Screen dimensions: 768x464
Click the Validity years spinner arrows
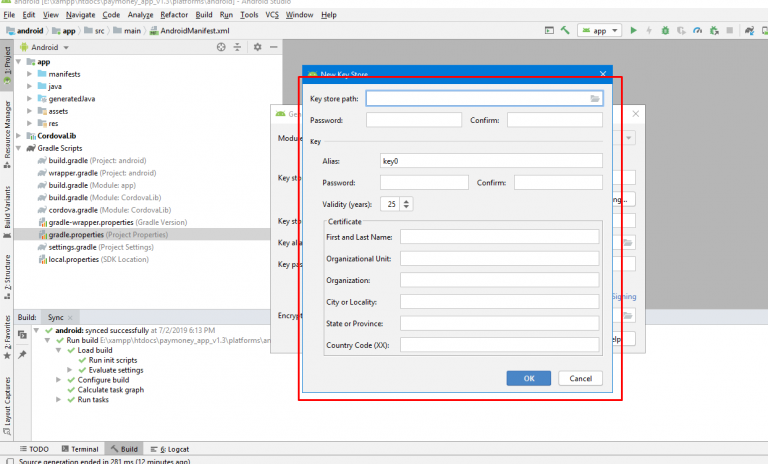click(406, 204)
